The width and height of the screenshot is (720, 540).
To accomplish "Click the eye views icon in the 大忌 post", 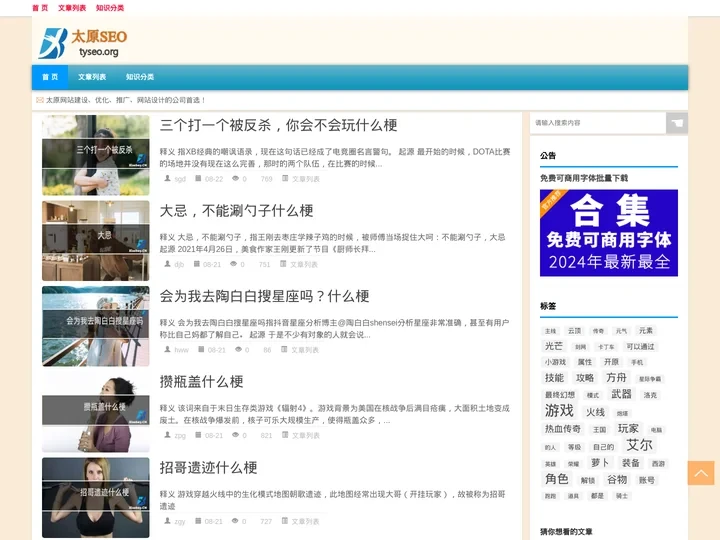I will point(233,264).
